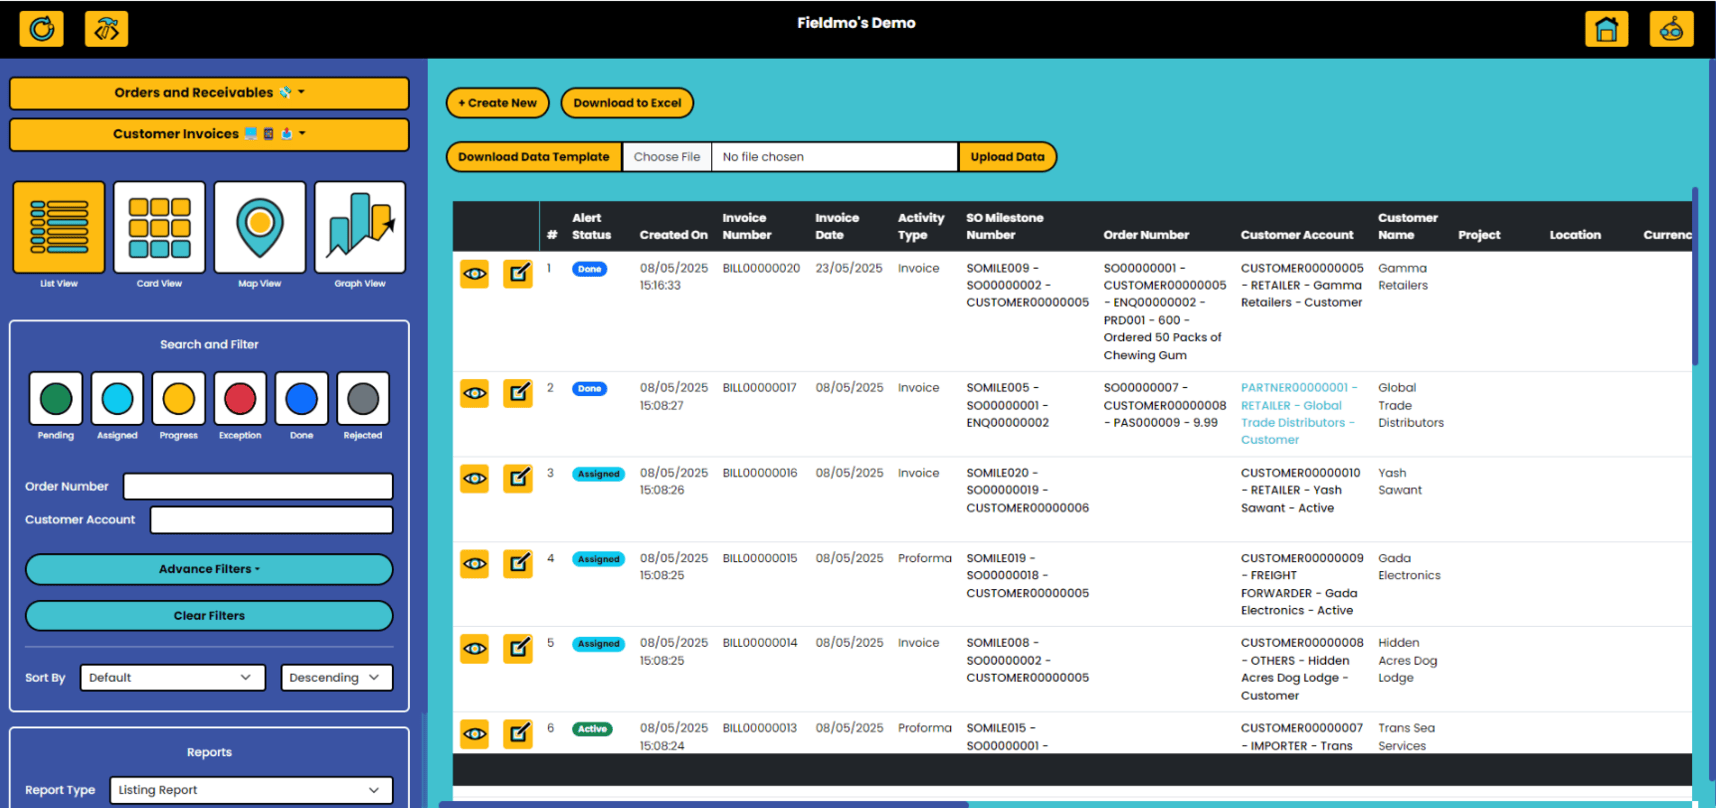Click the Upload Data button

tap(1007, 157)
